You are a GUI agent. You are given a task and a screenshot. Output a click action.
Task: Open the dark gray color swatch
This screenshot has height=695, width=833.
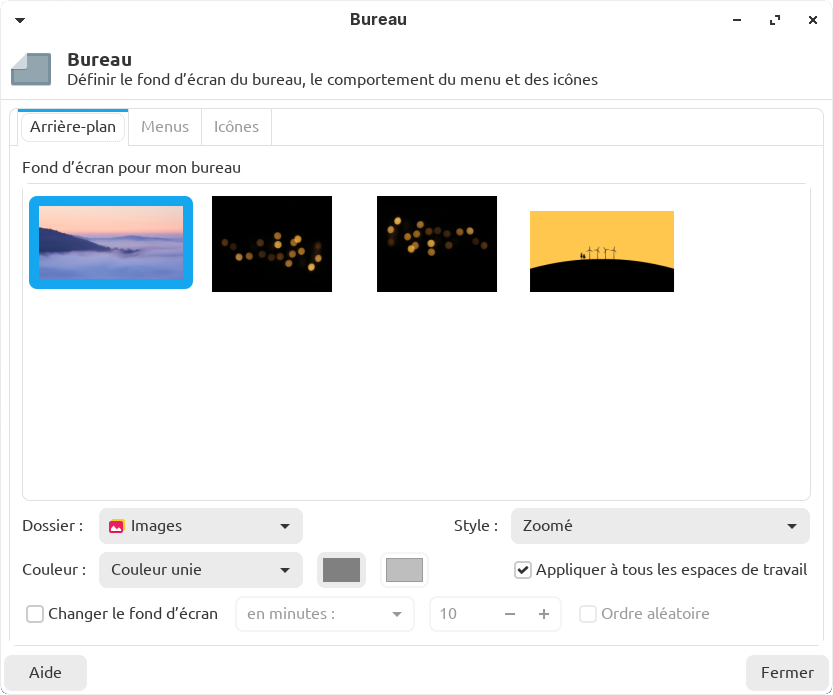[341, 570]
